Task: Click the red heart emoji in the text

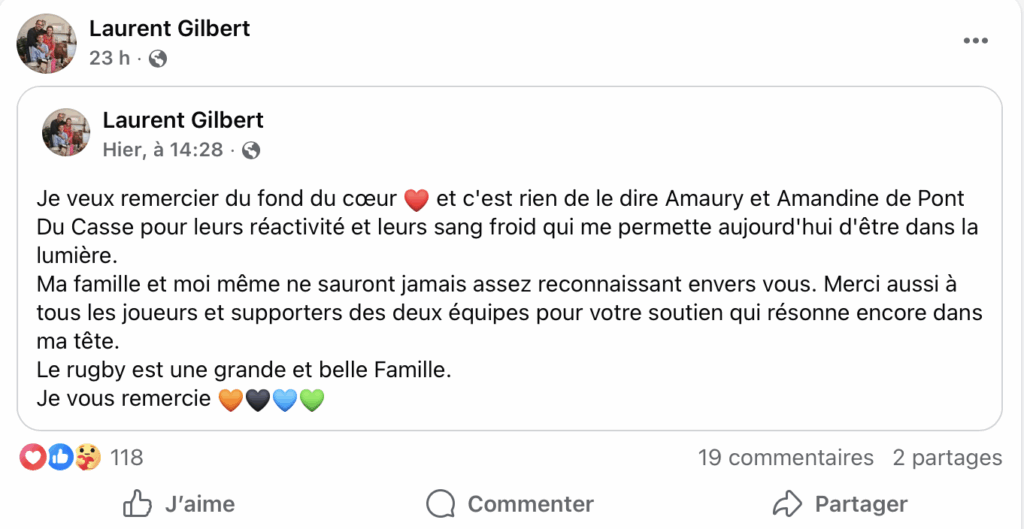Action: click(415, 199)
